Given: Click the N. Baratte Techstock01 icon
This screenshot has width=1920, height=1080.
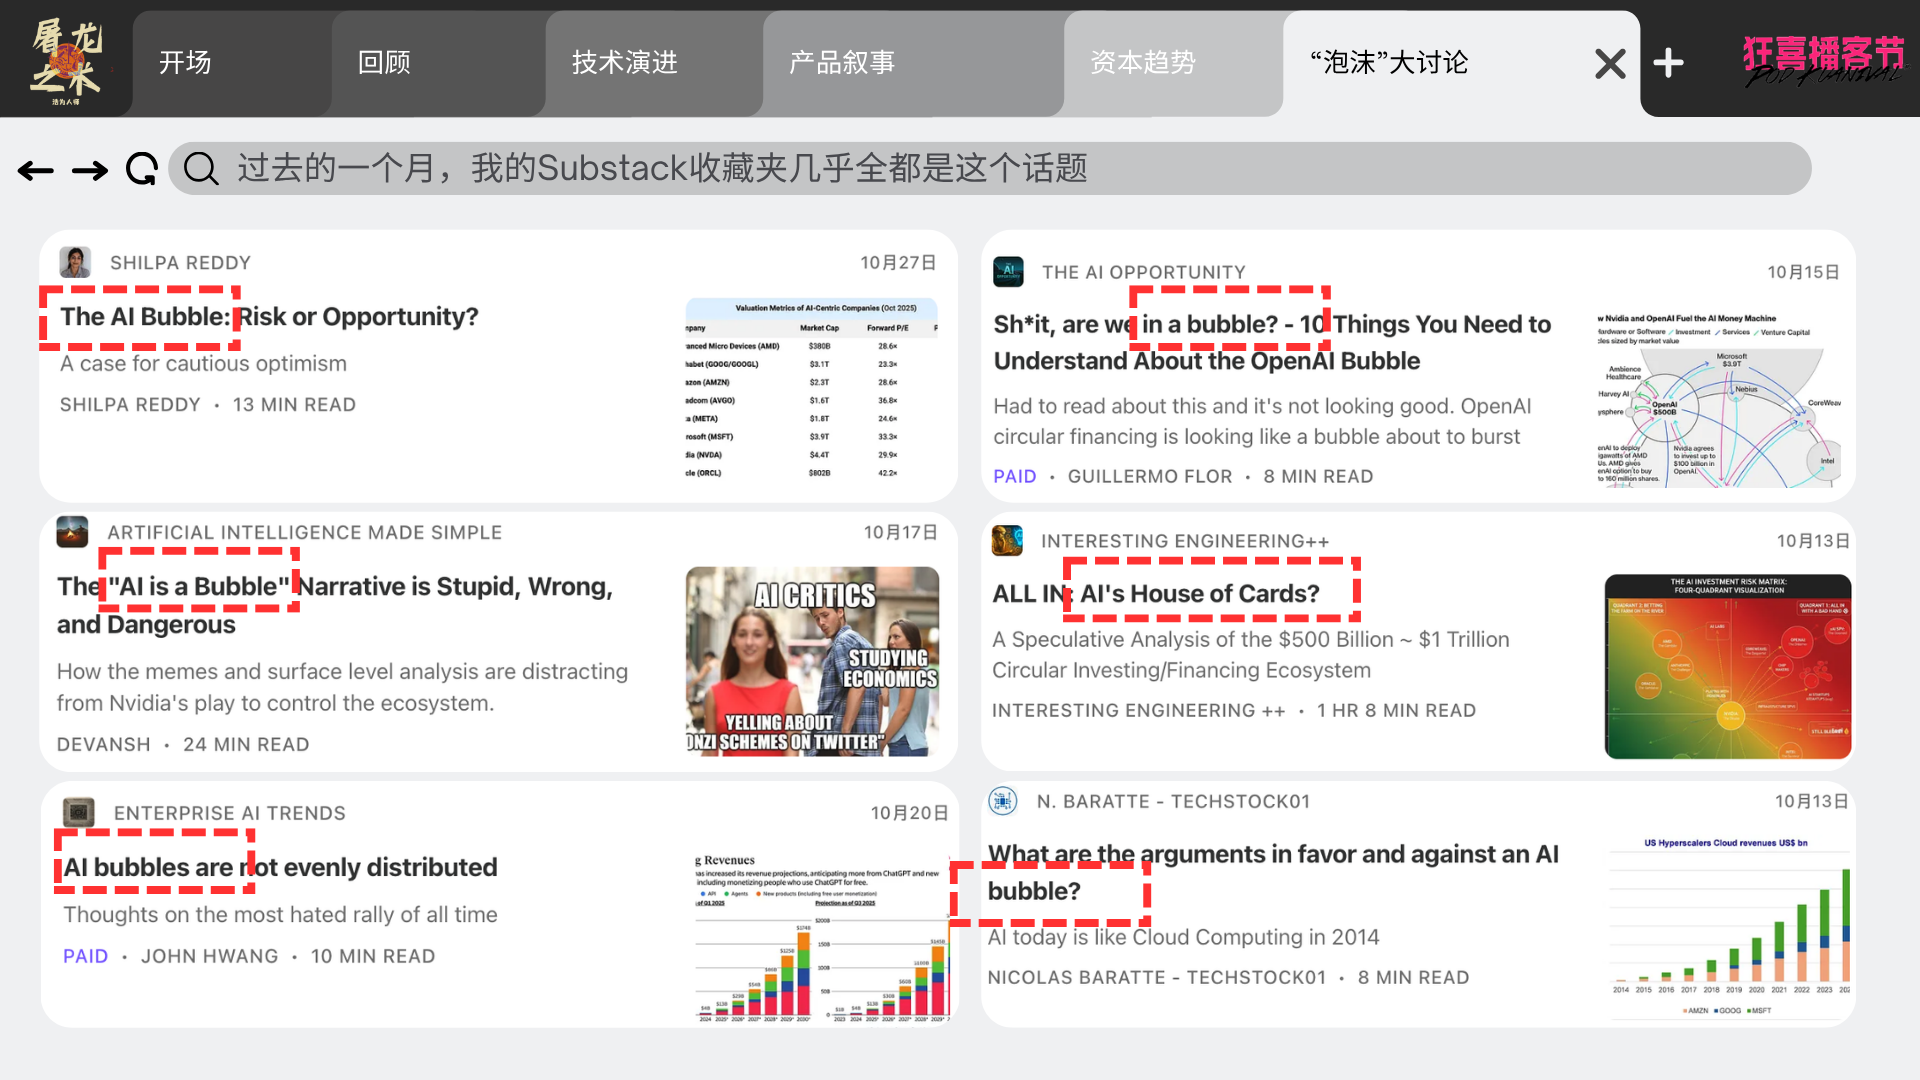Looking at the screenshot, I should [1003, 800].
